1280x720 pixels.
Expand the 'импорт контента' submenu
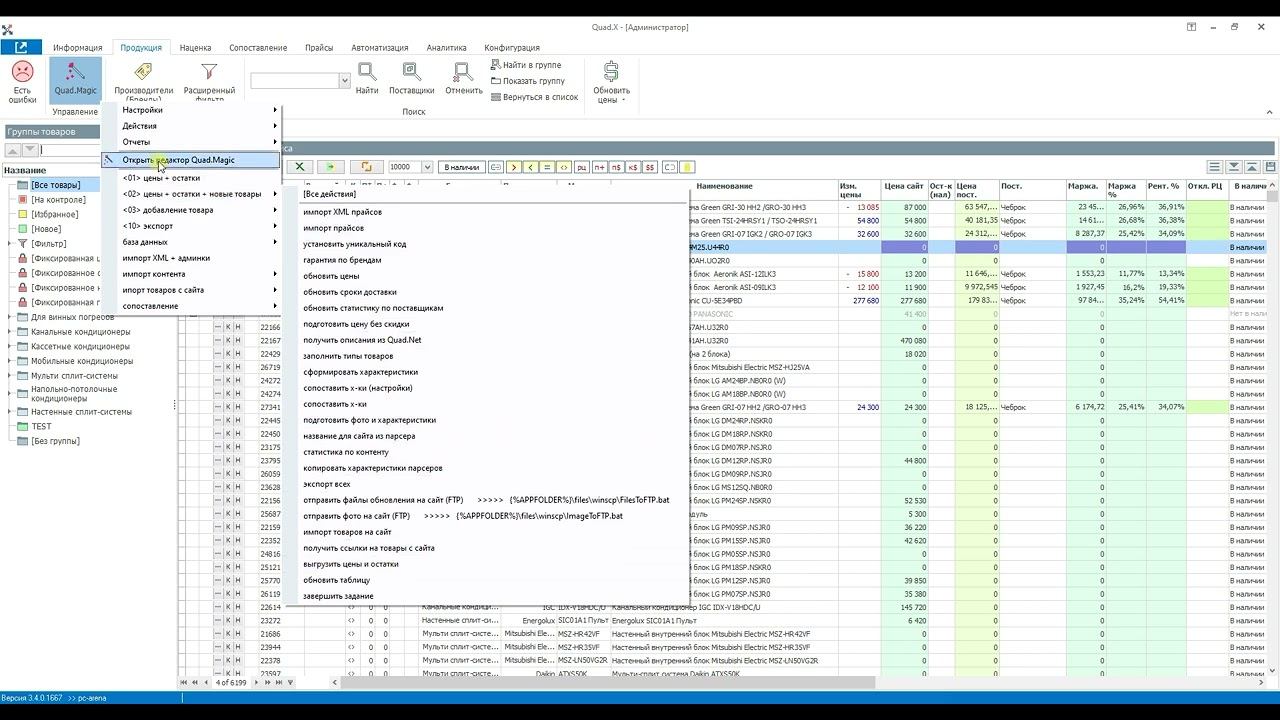pos(192,274)
